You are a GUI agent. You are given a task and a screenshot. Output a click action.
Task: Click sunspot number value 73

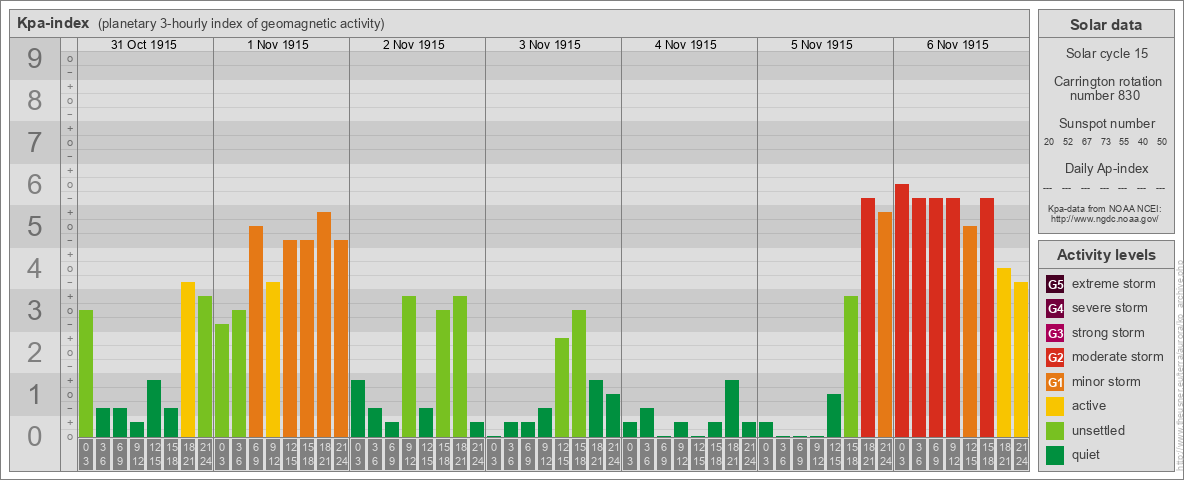[1105, 142]
